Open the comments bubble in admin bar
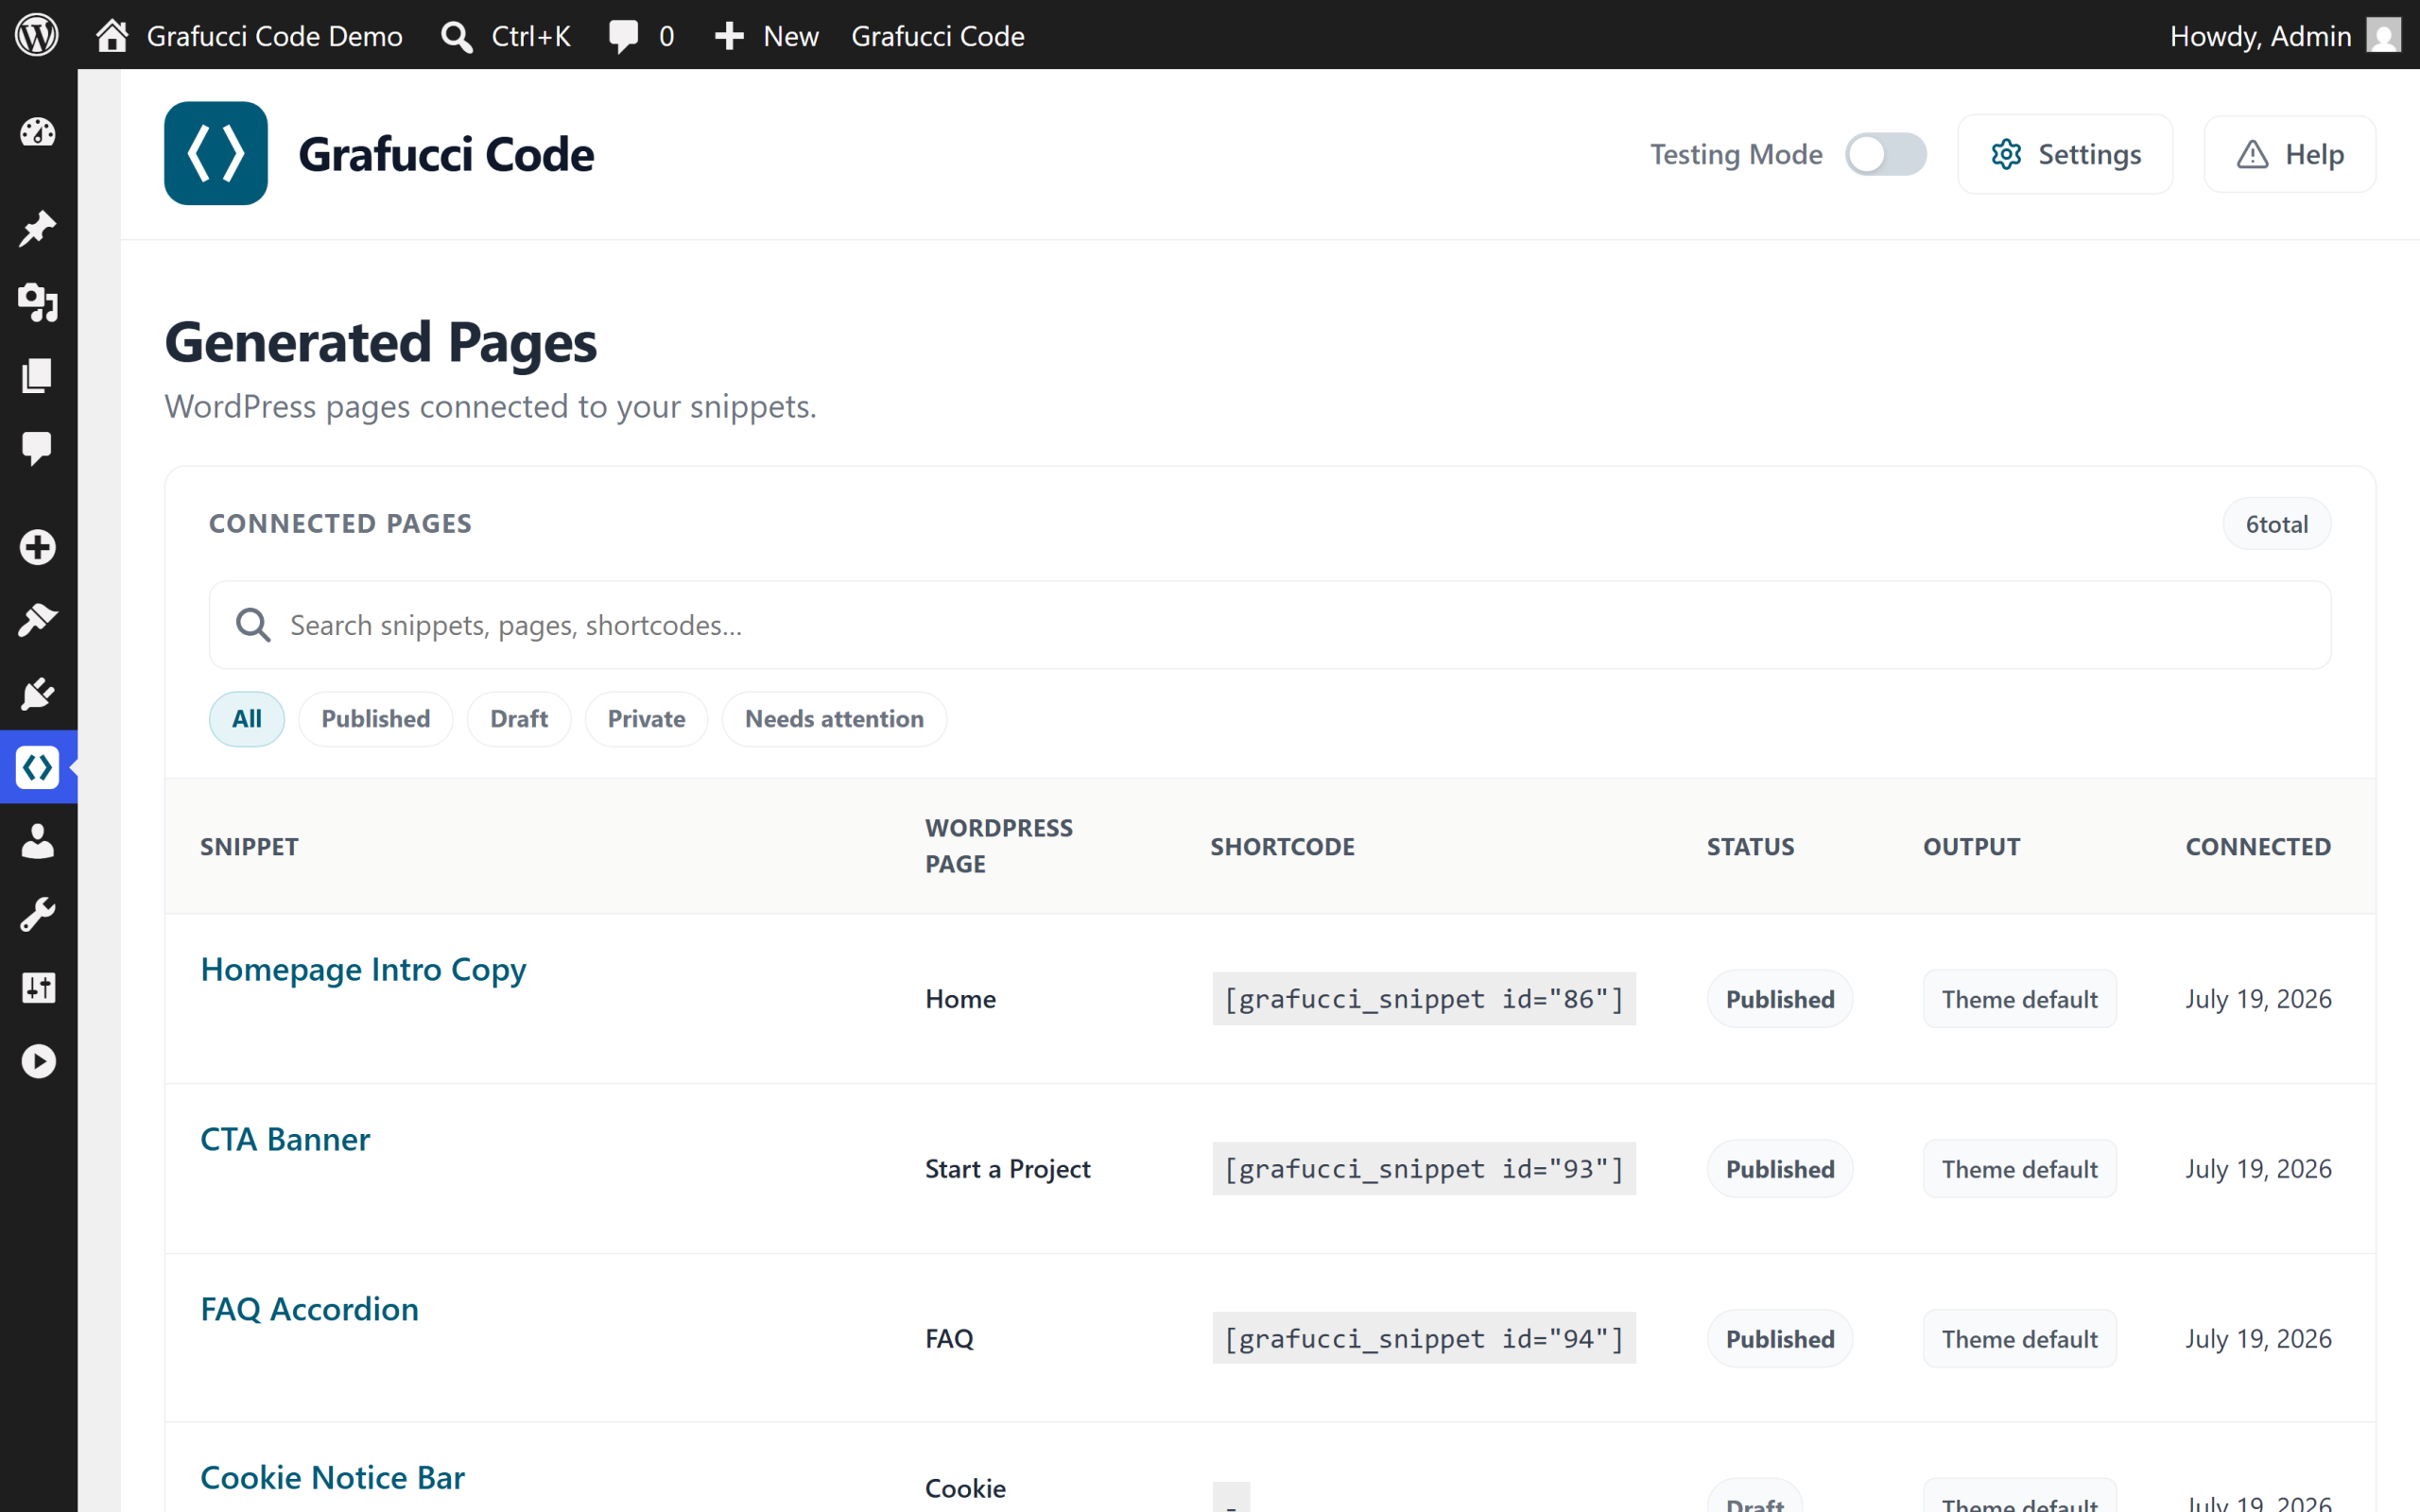 (623, 36)
